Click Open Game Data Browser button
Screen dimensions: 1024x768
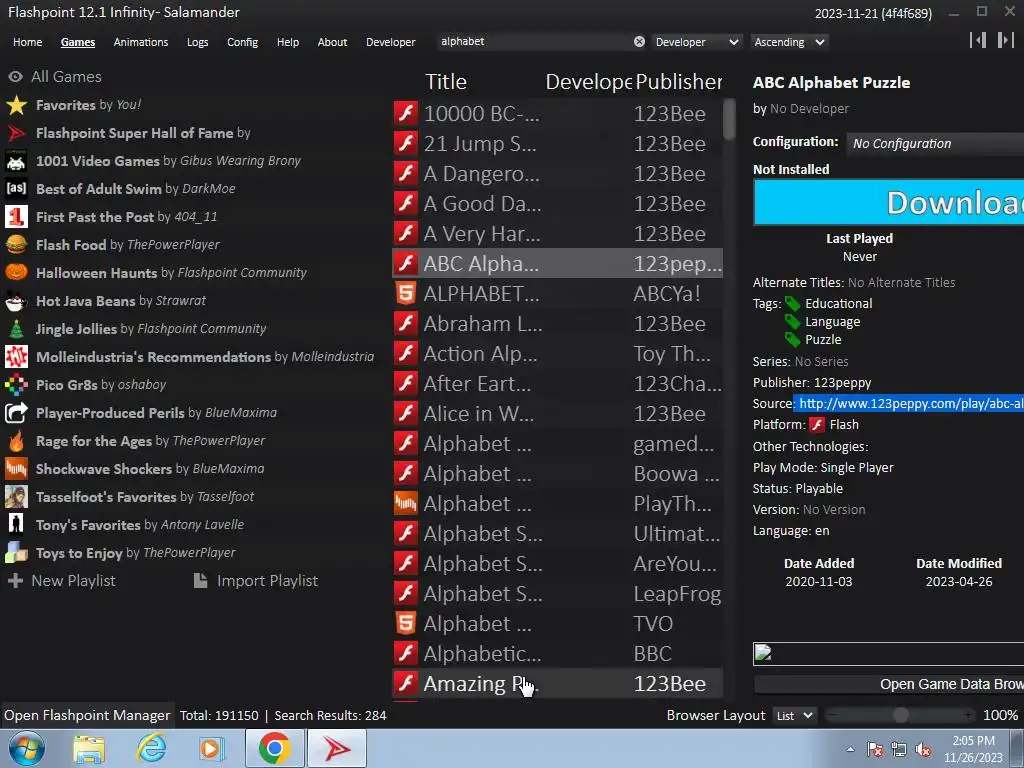pos(889,684)
